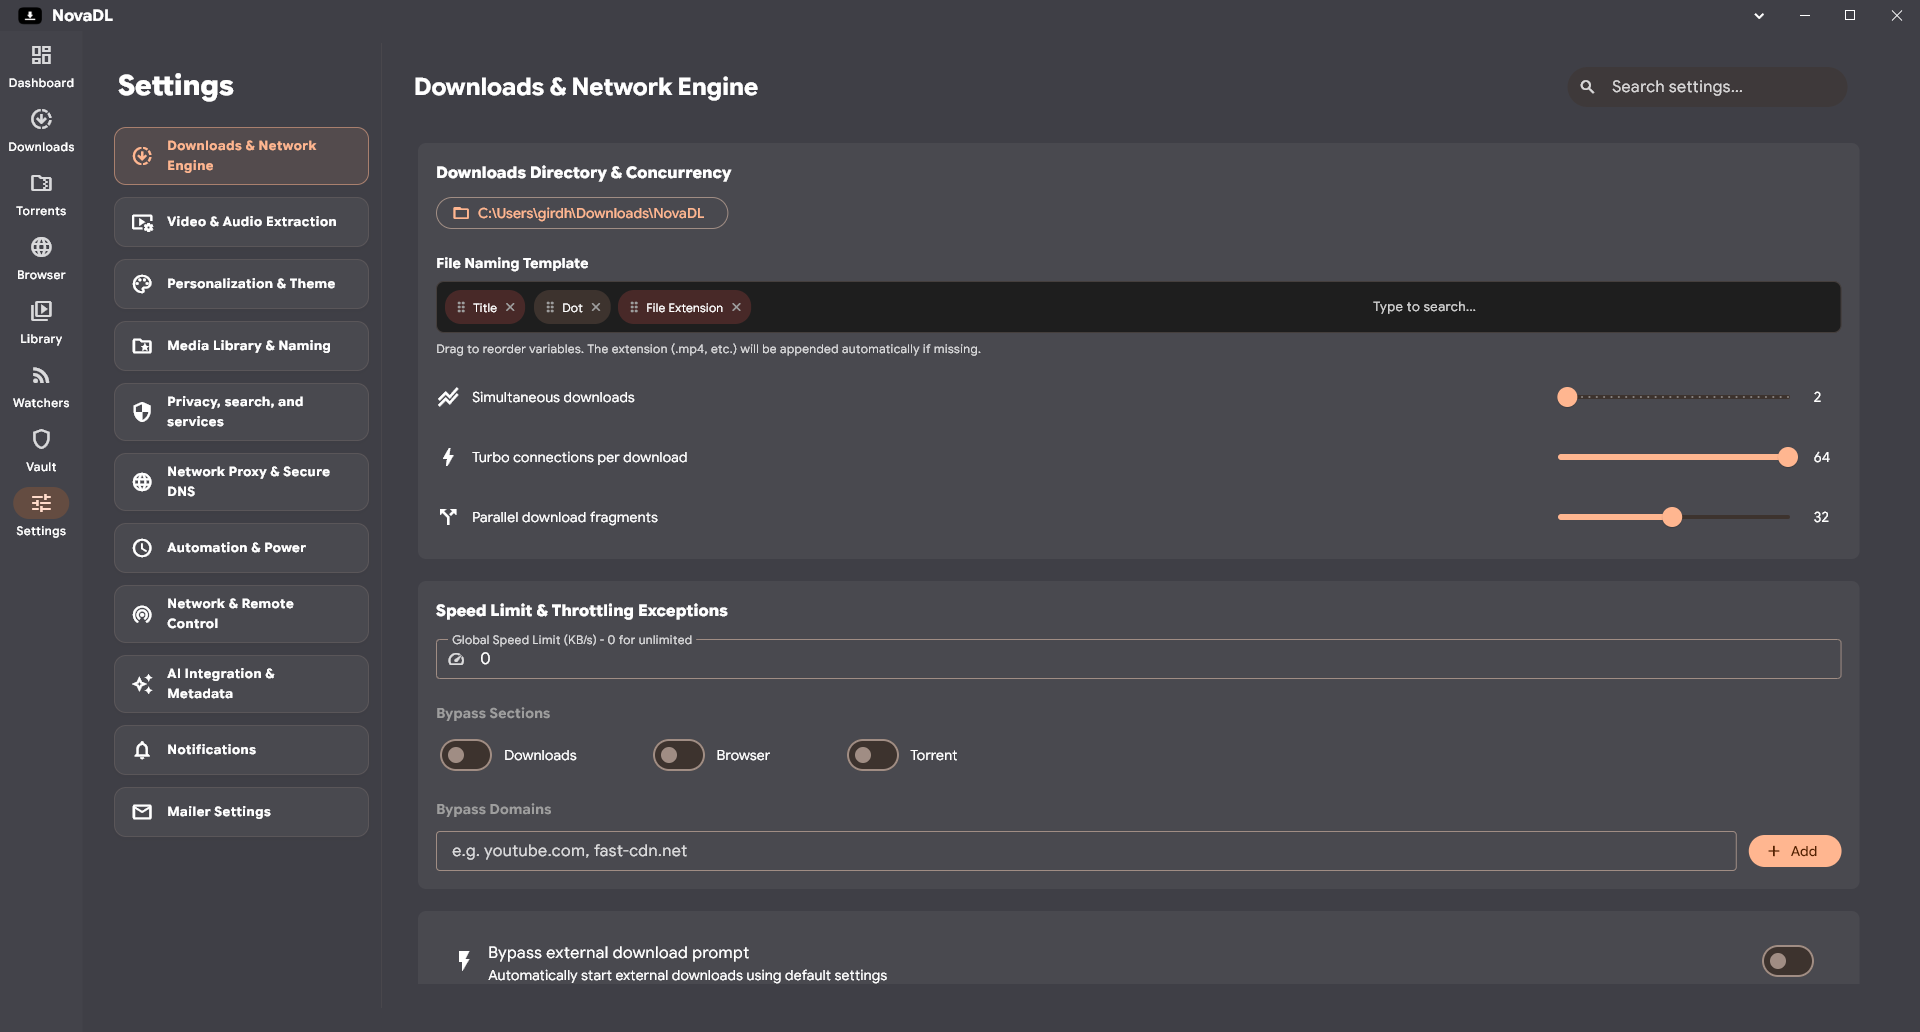Click the Add bypass domain button
The image size is (1920, 1032).
(1794, 851)
